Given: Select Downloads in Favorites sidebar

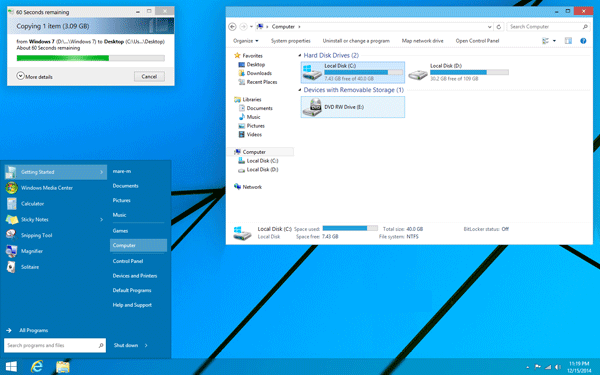Looking at the screenshot, I should pos(255,73).
